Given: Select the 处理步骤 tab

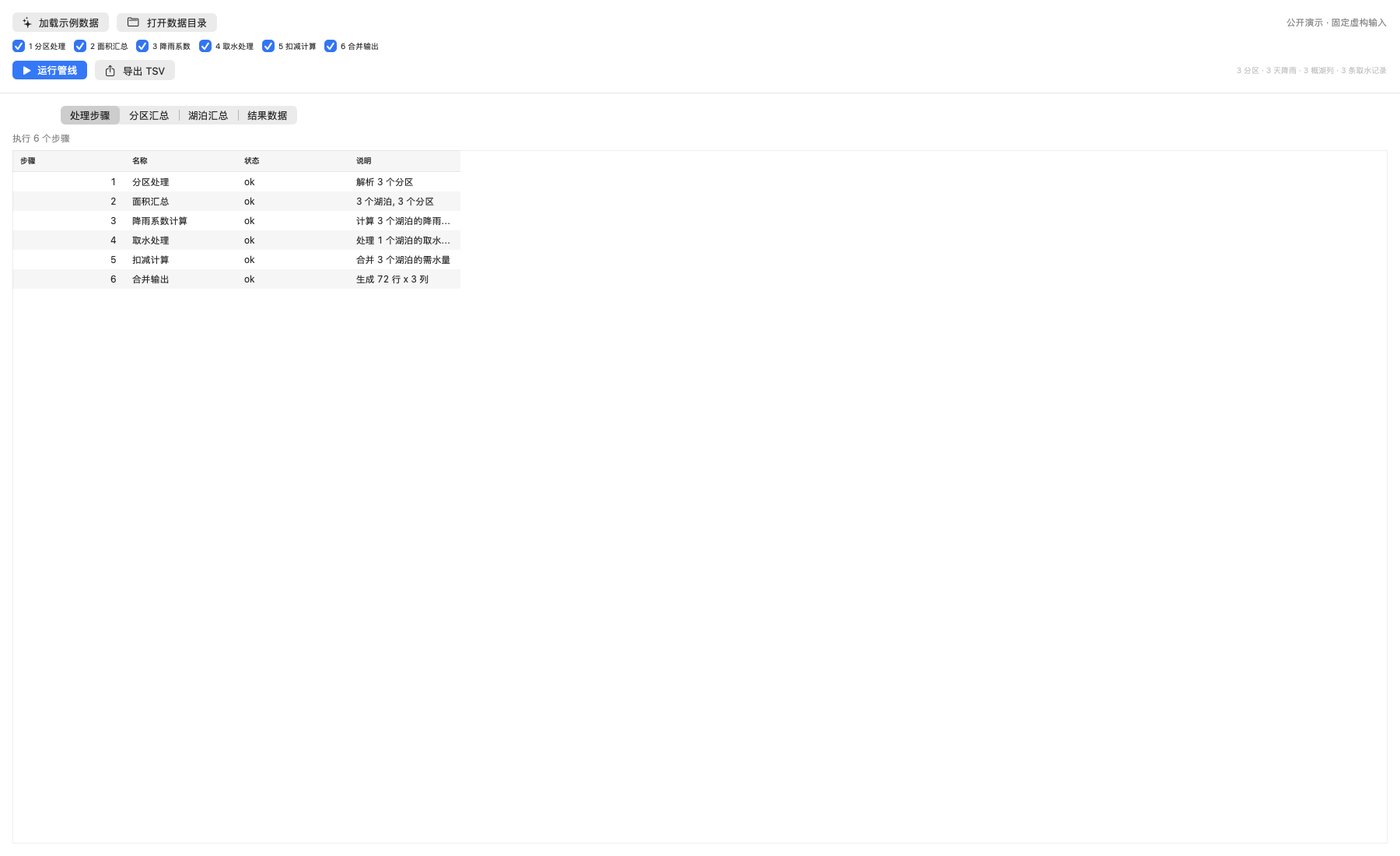Looking at the screenshot, I should point(90,115).
